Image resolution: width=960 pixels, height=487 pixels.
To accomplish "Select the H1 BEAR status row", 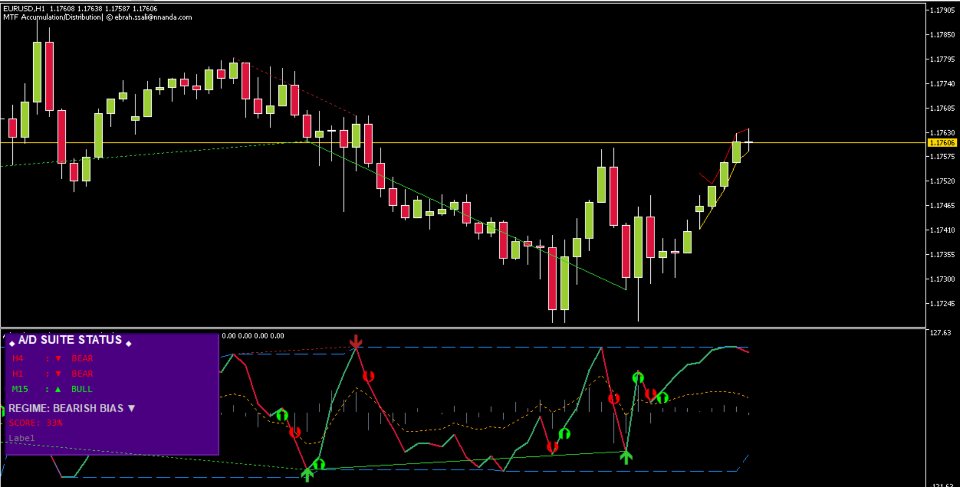I will 52,374.
